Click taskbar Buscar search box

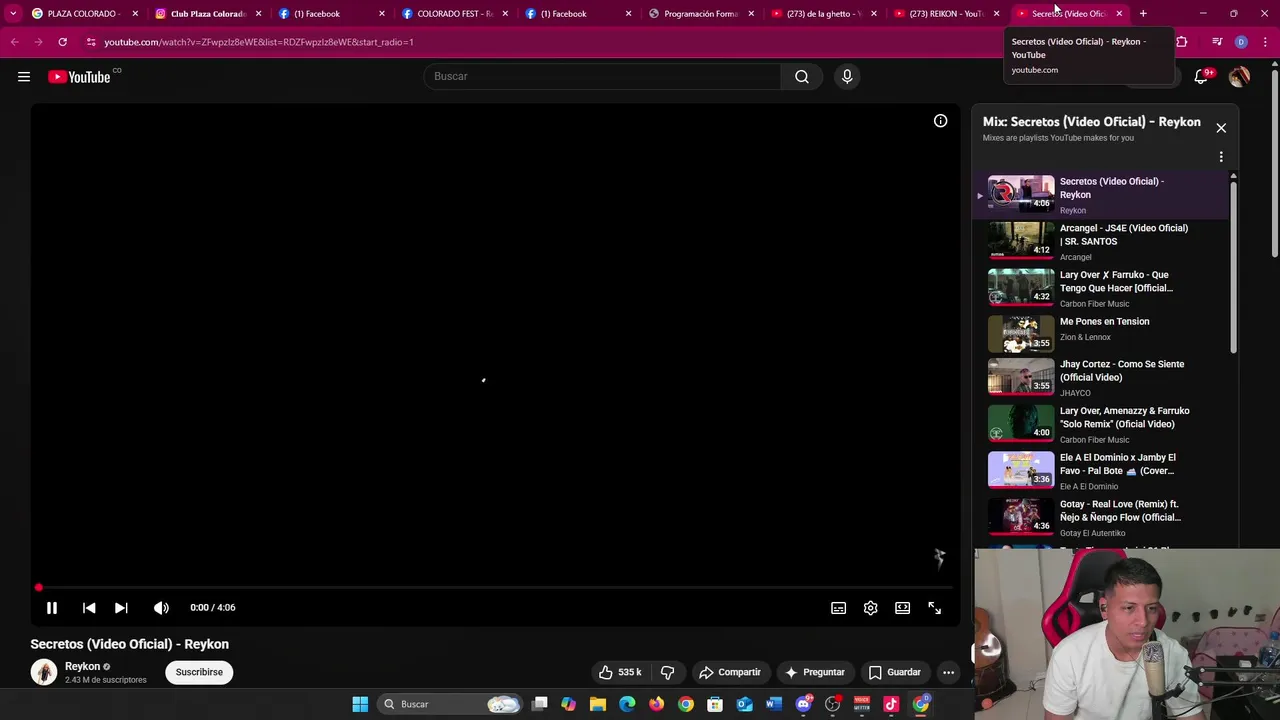coord(450,704)
